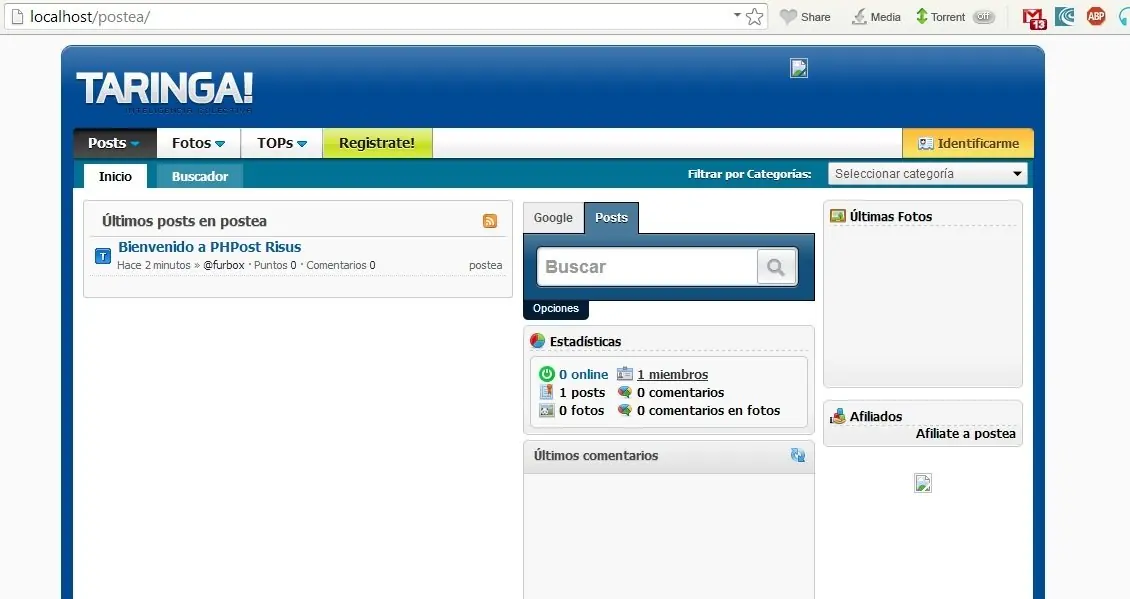Toggle the Torrent off switch
This screenshot has width=1130, height=599.
[984, 17]
